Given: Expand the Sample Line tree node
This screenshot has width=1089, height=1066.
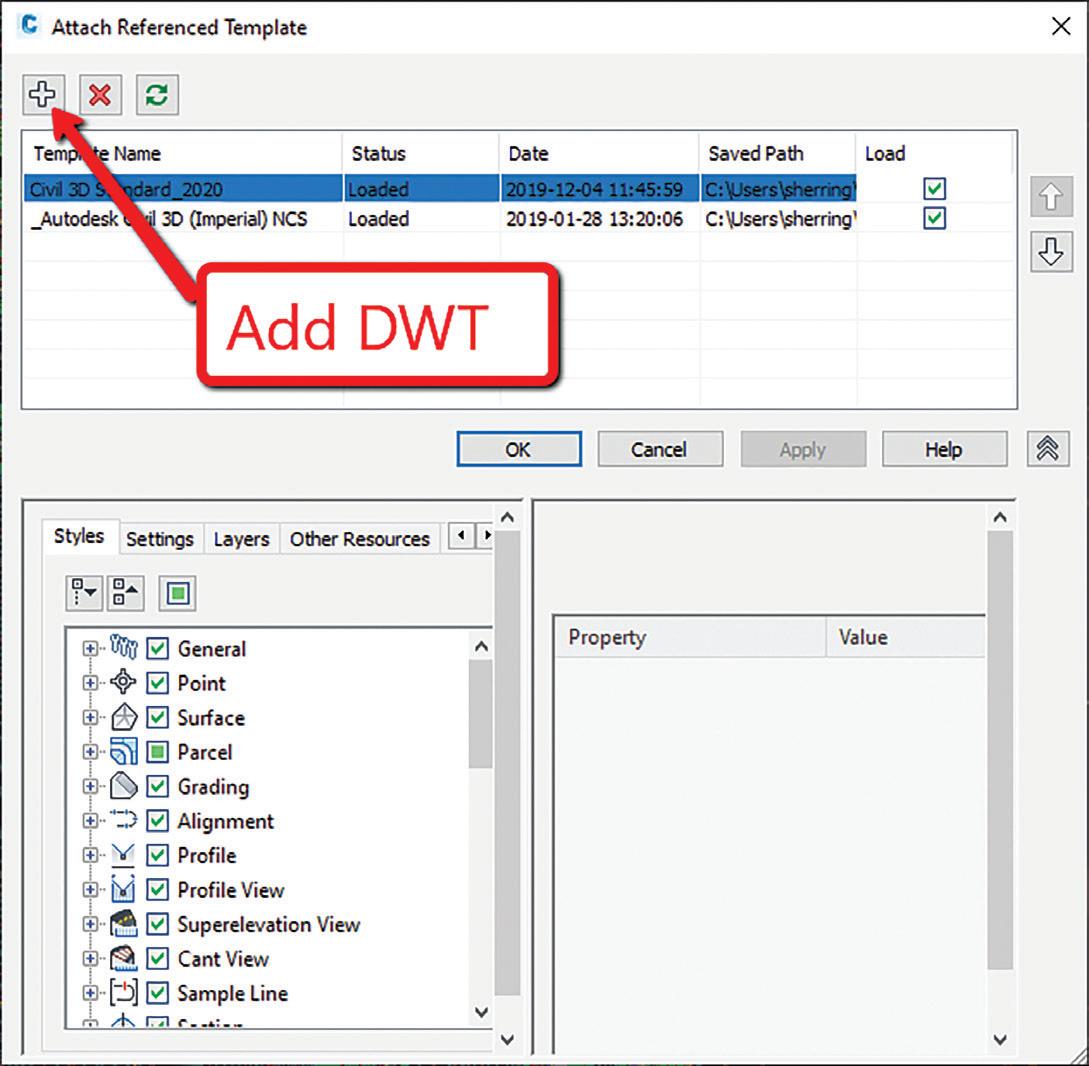Looking at the screenshot, I should (90, 992).
